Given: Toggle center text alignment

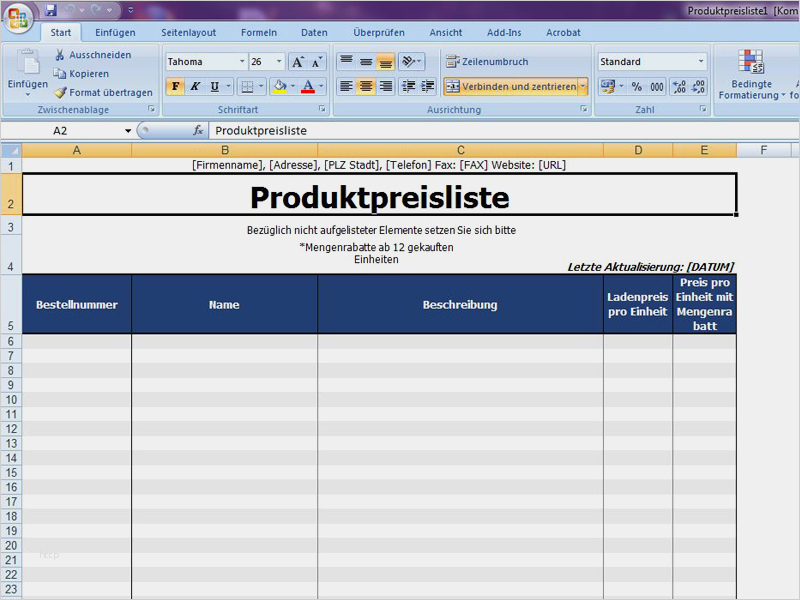Looking at the screenshot, I should pyautogui.click(x=365, y=85).
